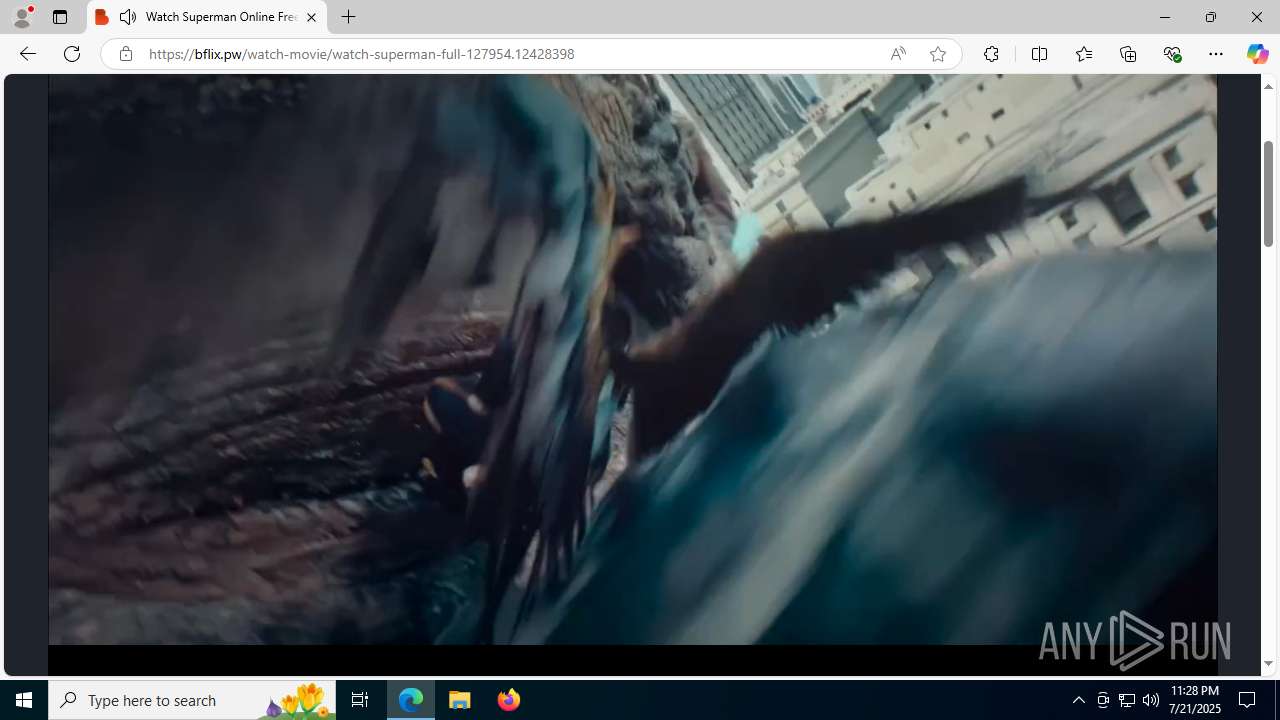Screen dimensions: 1280x720
Task: Click the scrollbar down arrow
Action: (x=1268, y=663)
